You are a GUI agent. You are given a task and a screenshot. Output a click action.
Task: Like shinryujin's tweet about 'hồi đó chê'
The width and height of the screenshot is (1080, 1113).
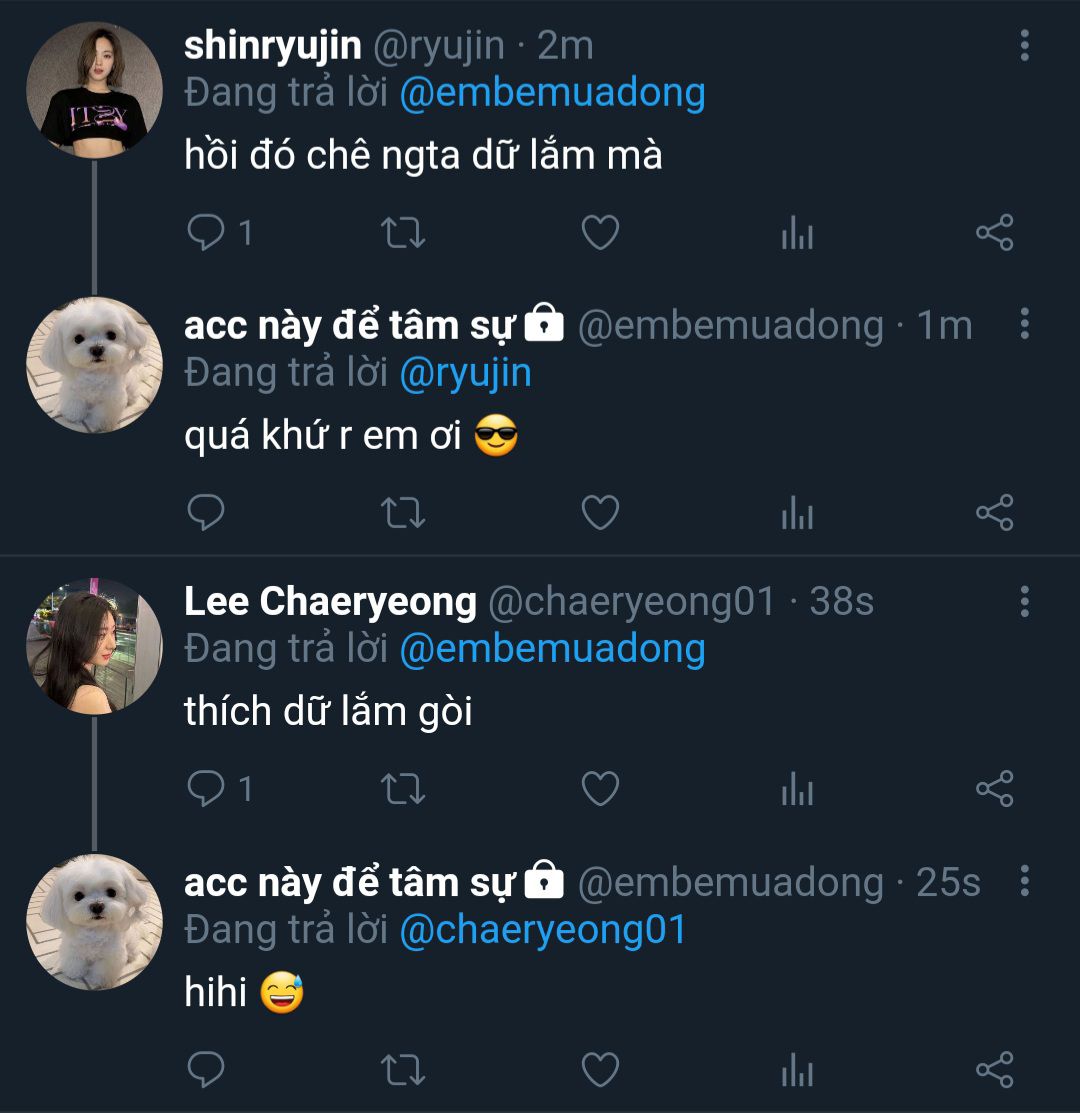600,233
